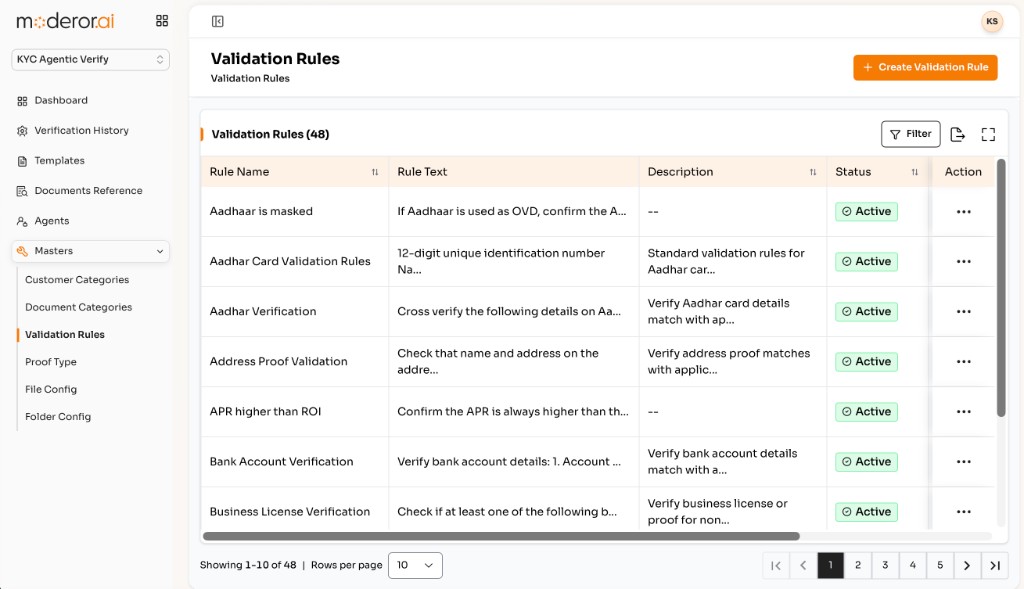
Task: Click Active status badge for Bank Account Verification
Action: pos(867,462)
